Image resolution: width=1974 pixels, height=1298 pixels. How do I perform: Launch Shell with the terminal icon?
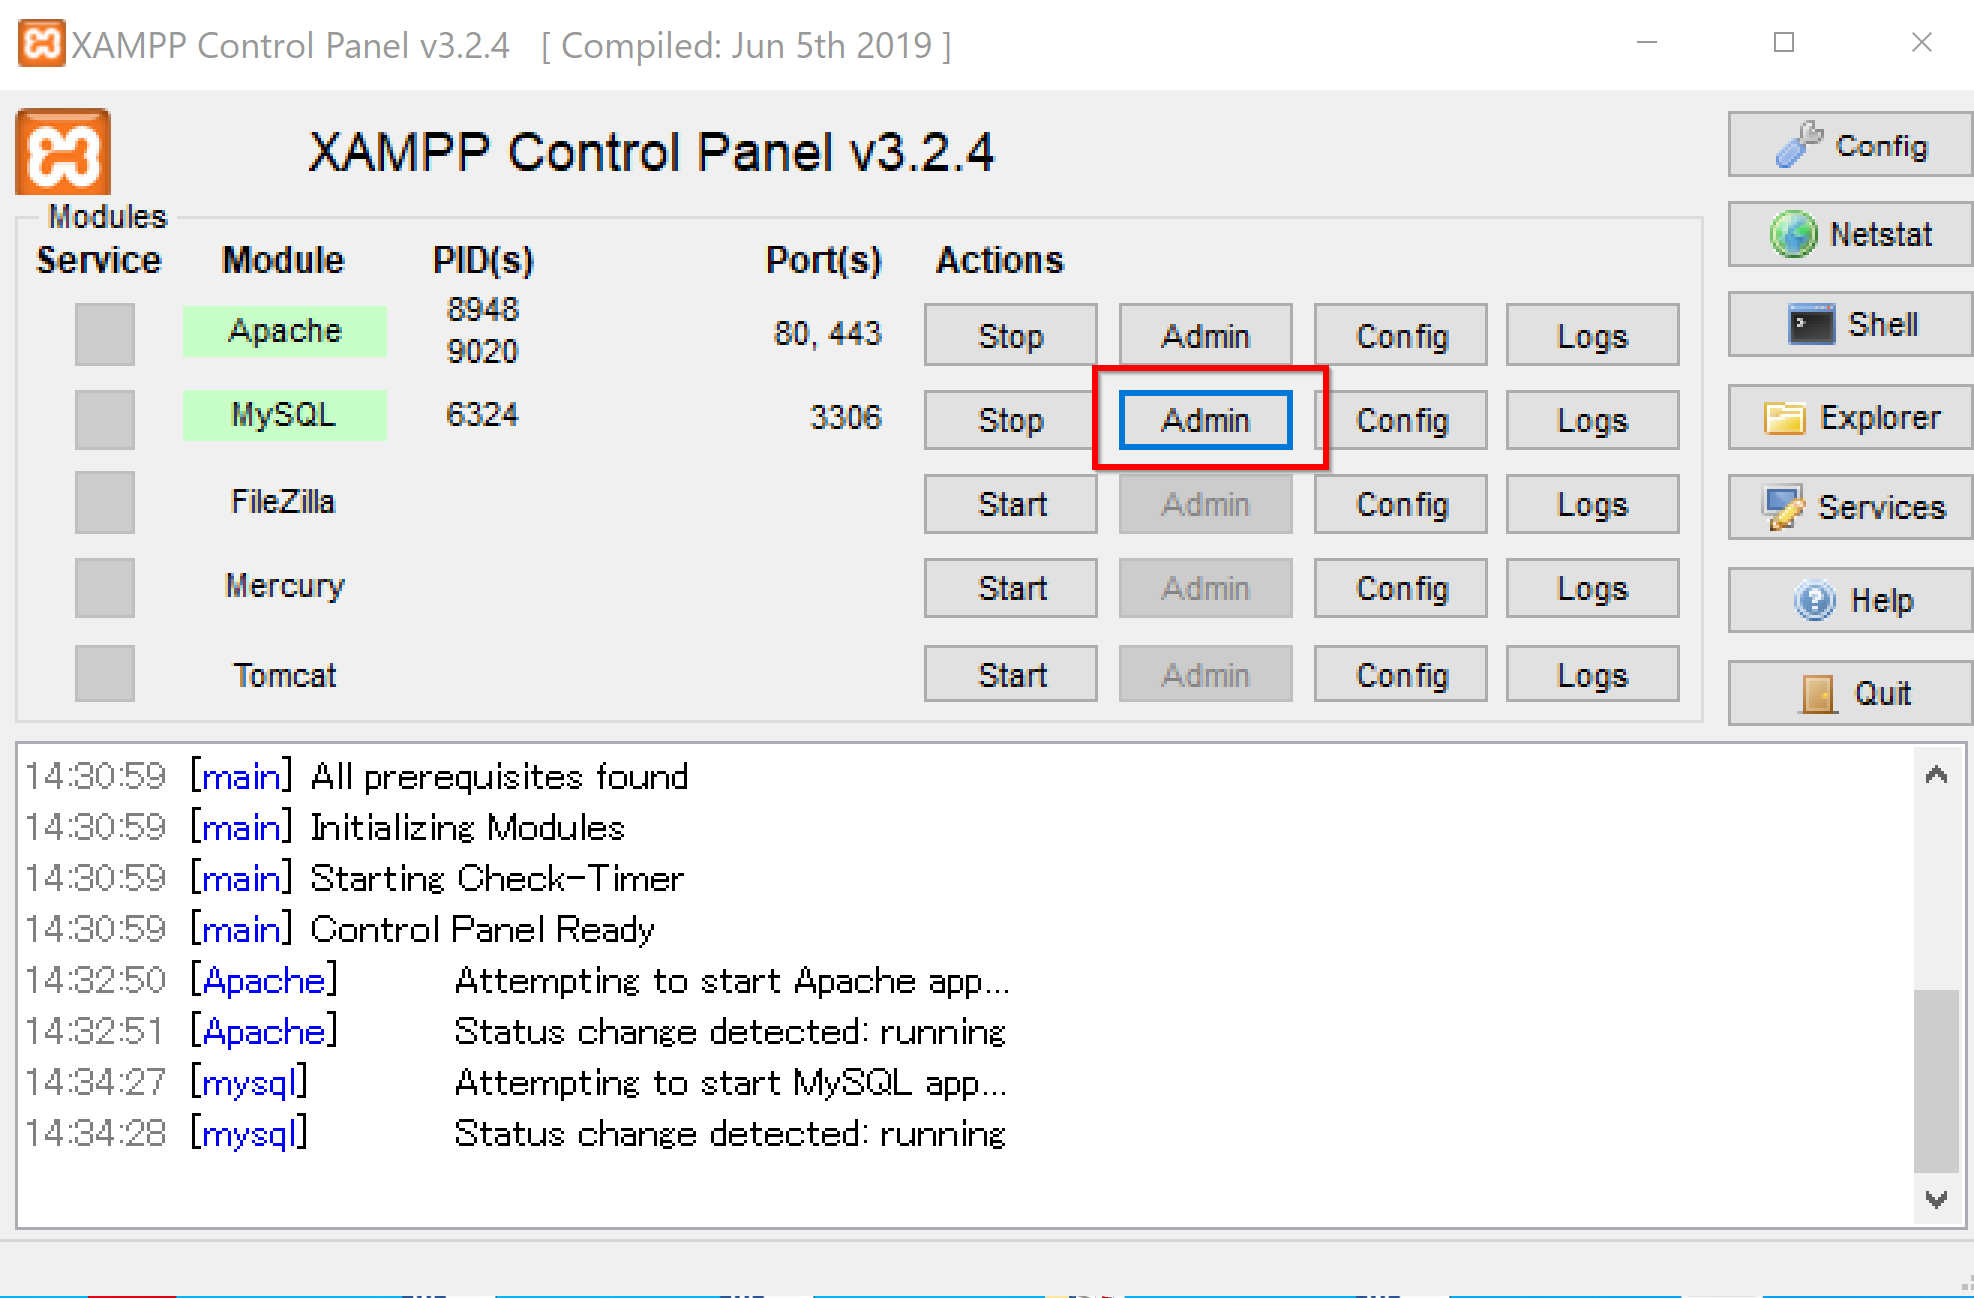pyautogui.click(x=1850, y=324)
